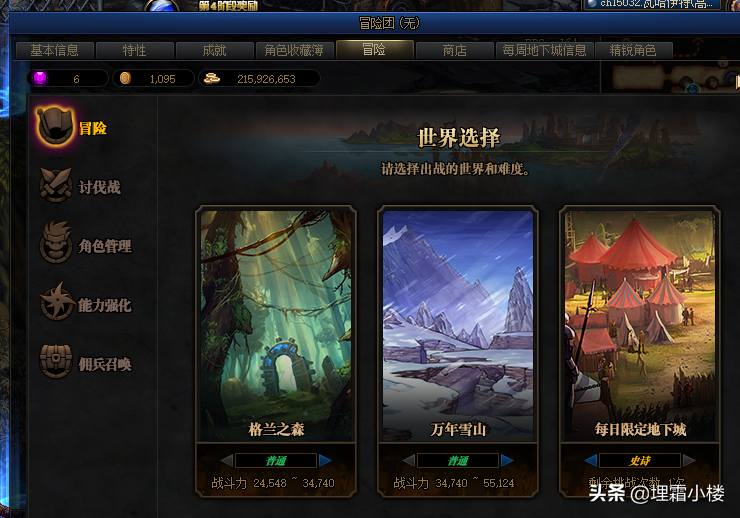Open 佣兵召唤 treasure chest icon
The height and width of the screenshot is (518, 740).
[x=56, y=361]
